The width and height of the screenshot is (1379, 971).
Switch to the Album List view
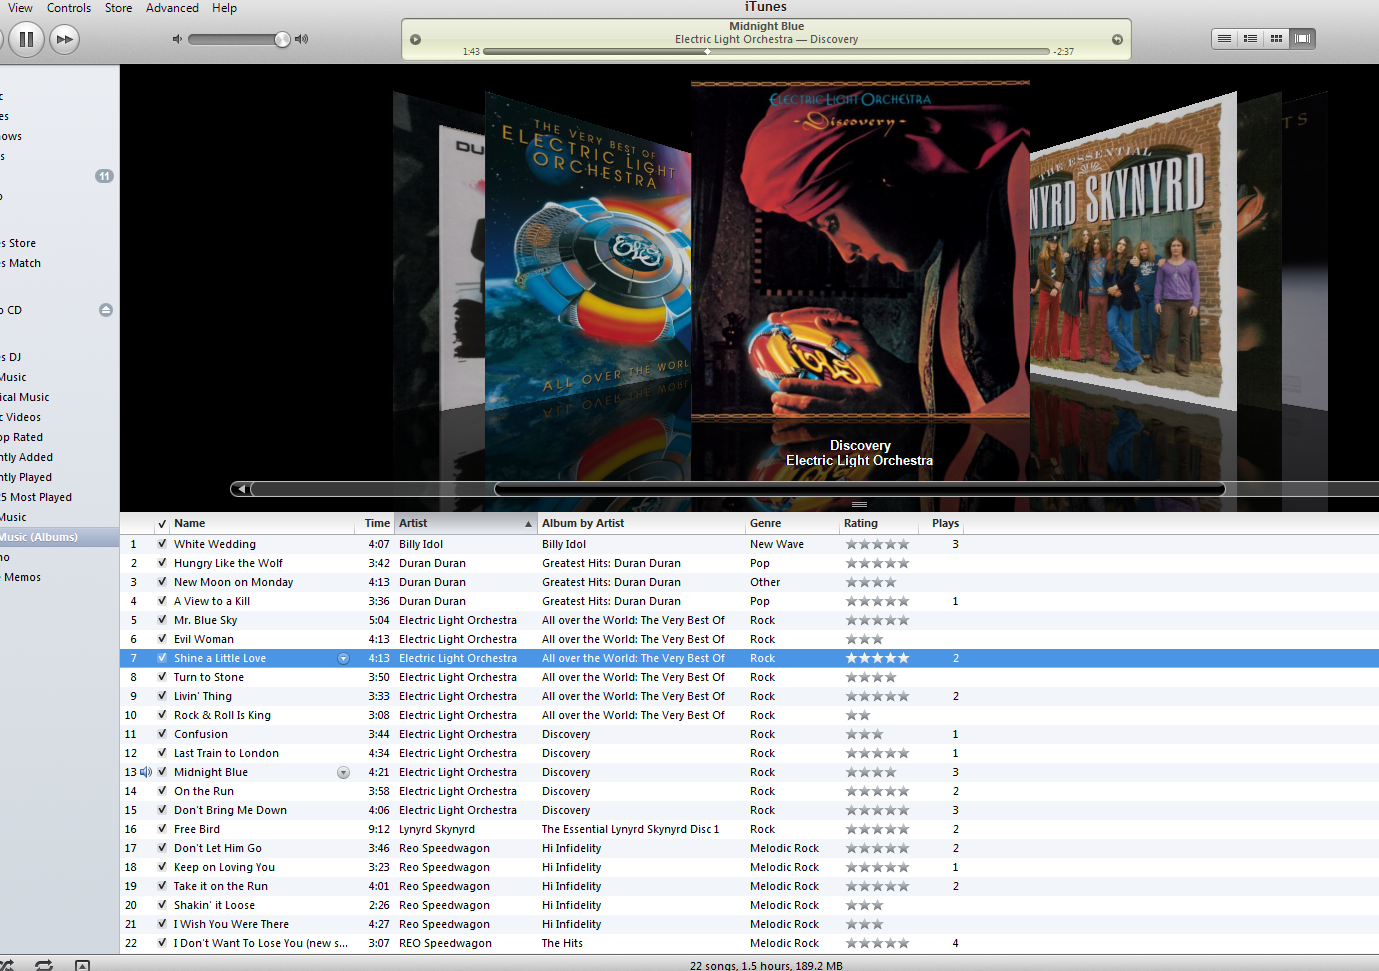tap(1250, 38)
